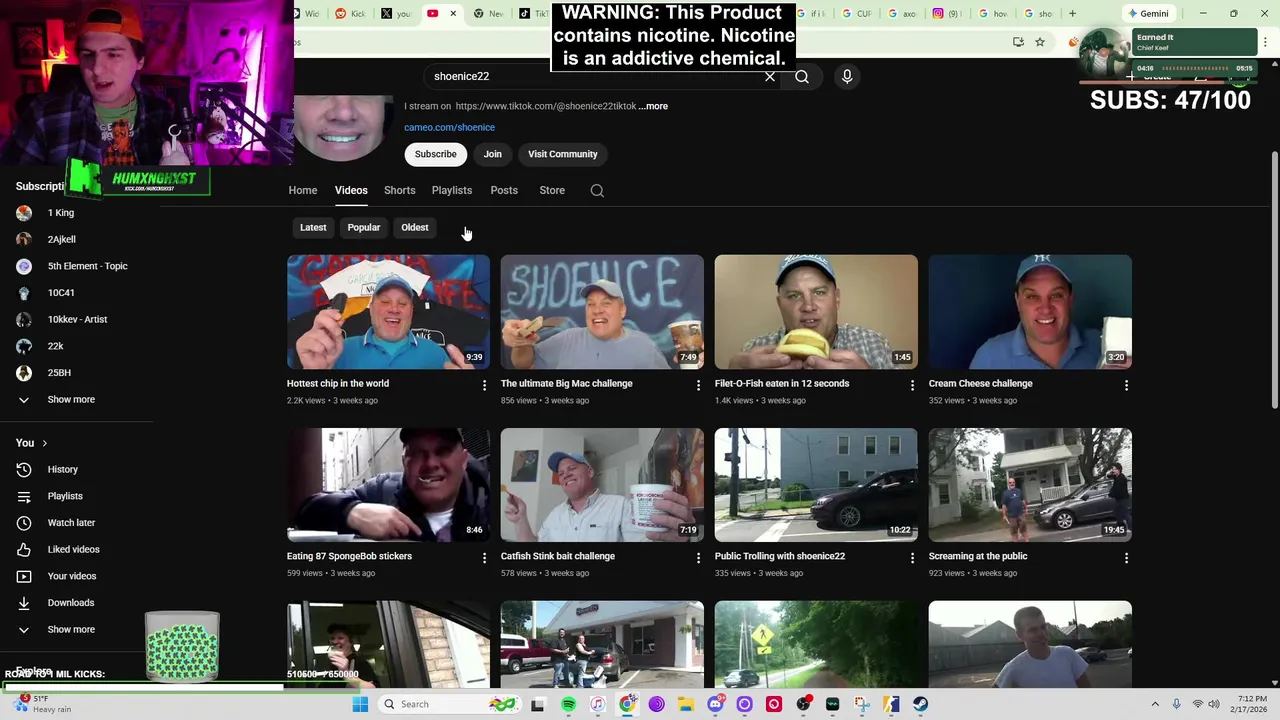Sort videos by Latest
Screen dimensions: 1280x720
coord(313,227)
